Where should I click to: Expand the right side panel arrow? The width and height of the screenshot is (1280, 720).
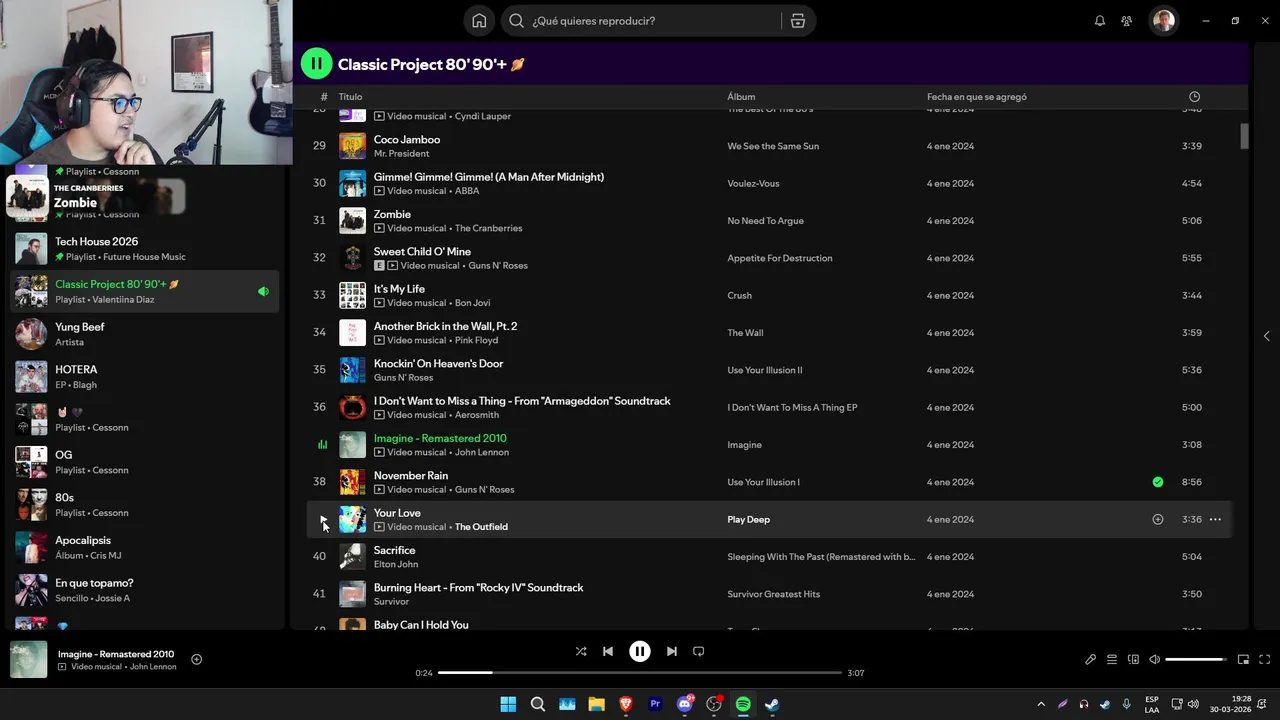[x=1267, y=336]
